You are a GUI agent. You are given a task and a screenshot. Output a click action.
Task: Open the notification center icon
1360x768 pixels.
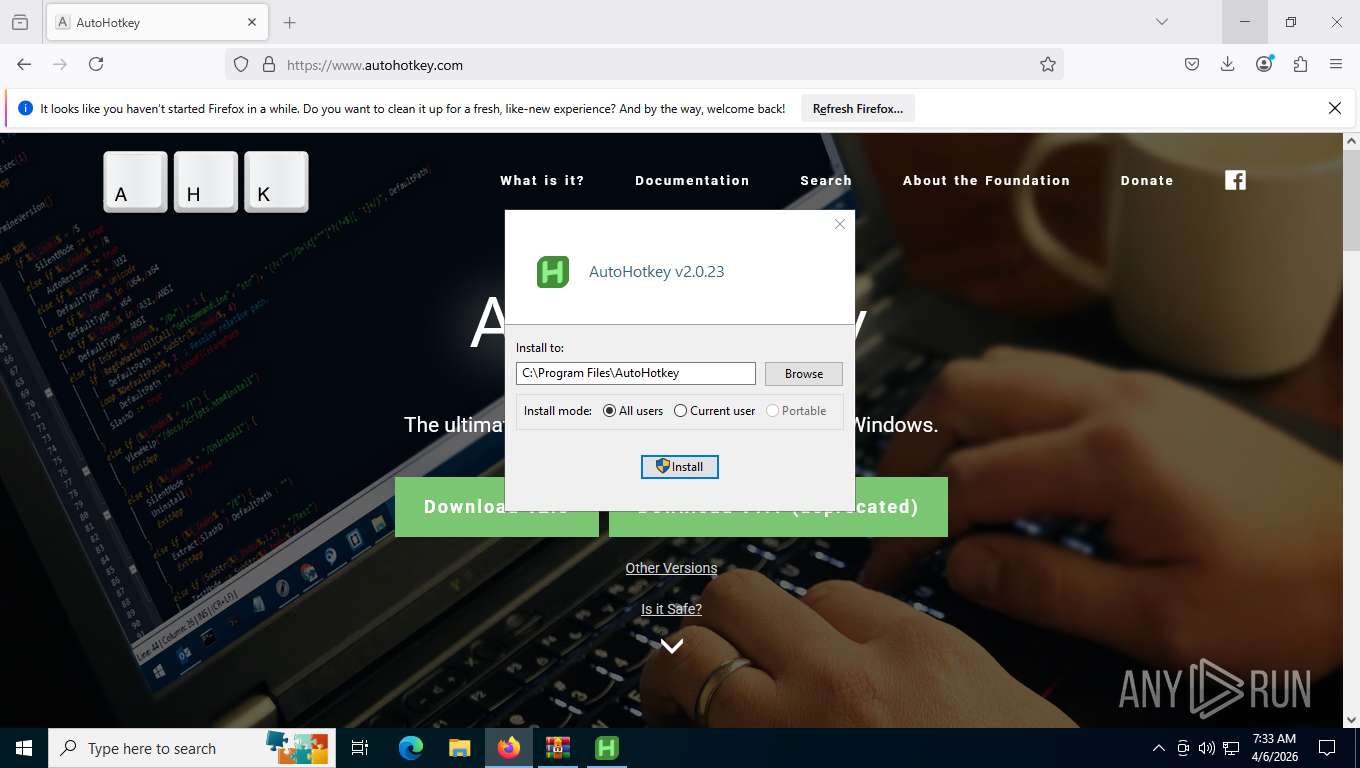(x=1327, y=748)
